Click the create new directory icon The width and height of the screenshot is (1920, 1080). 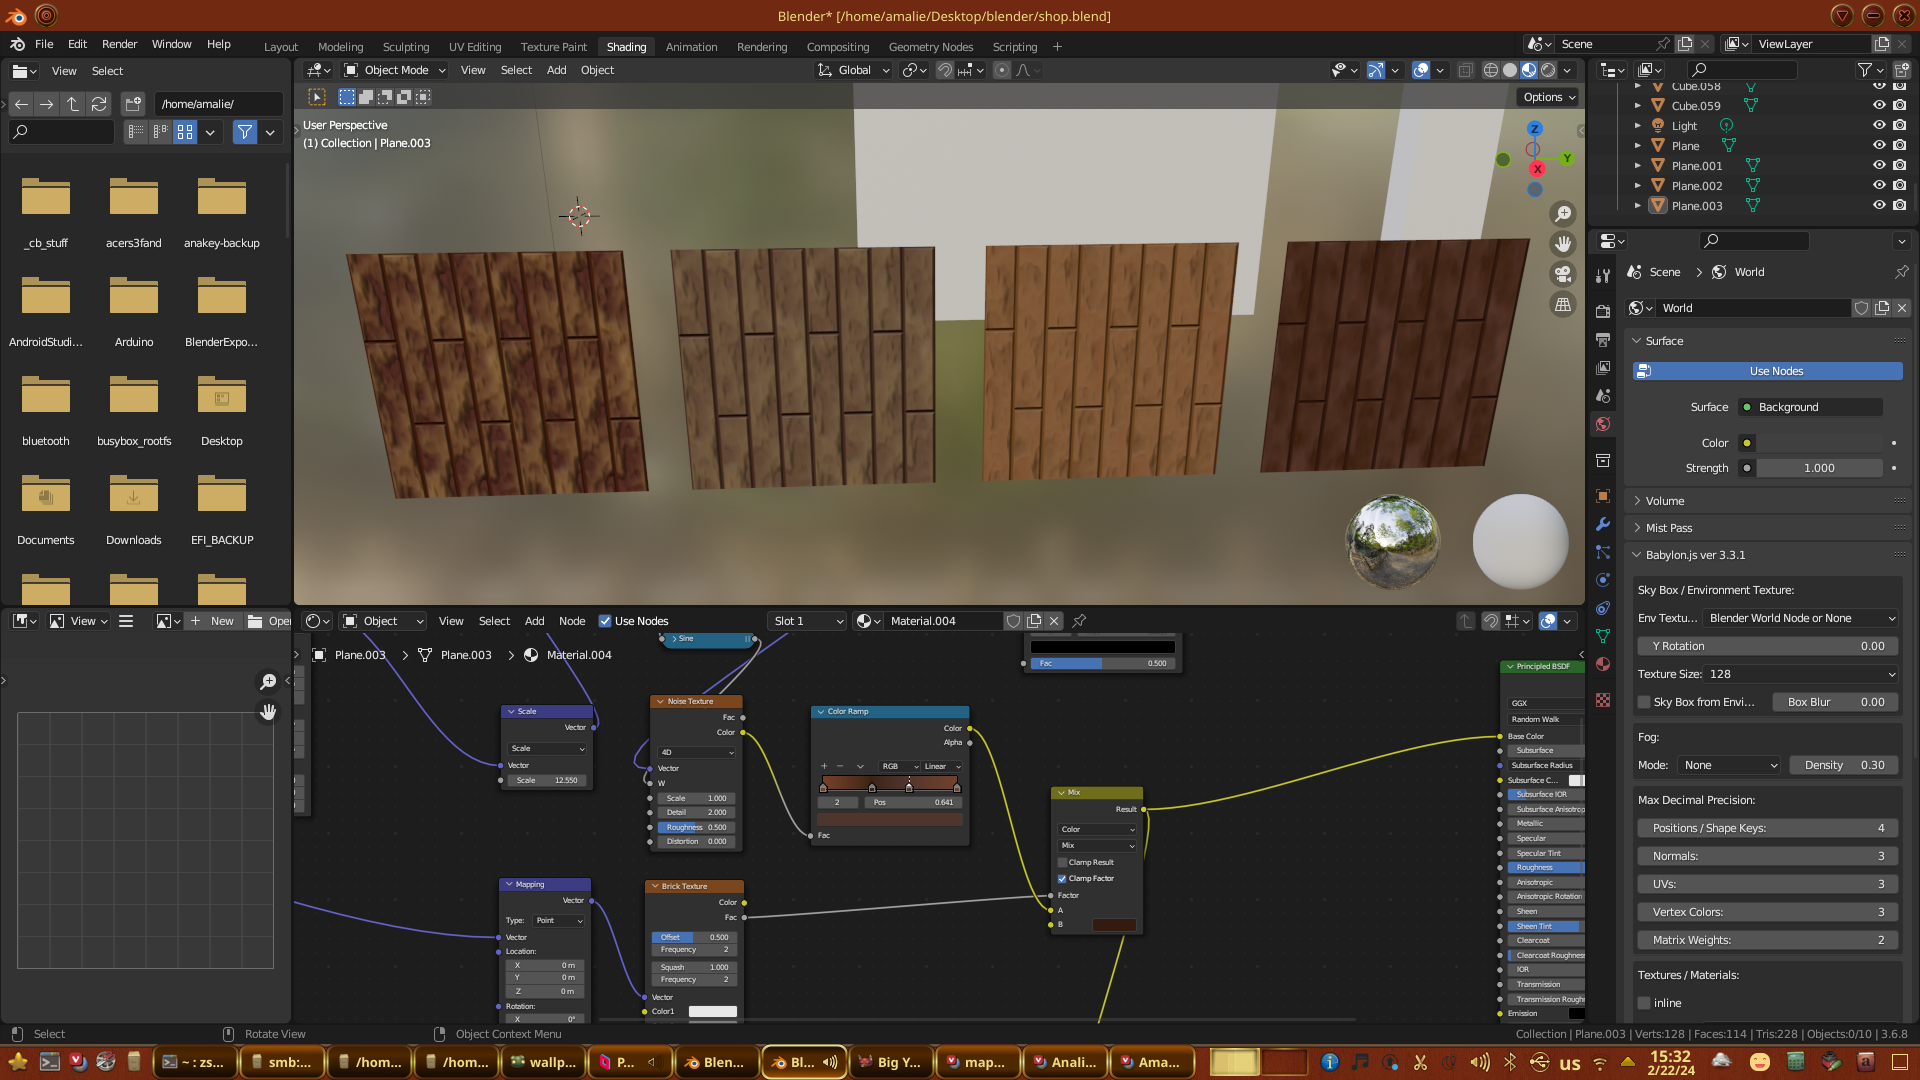pos(133,104)
